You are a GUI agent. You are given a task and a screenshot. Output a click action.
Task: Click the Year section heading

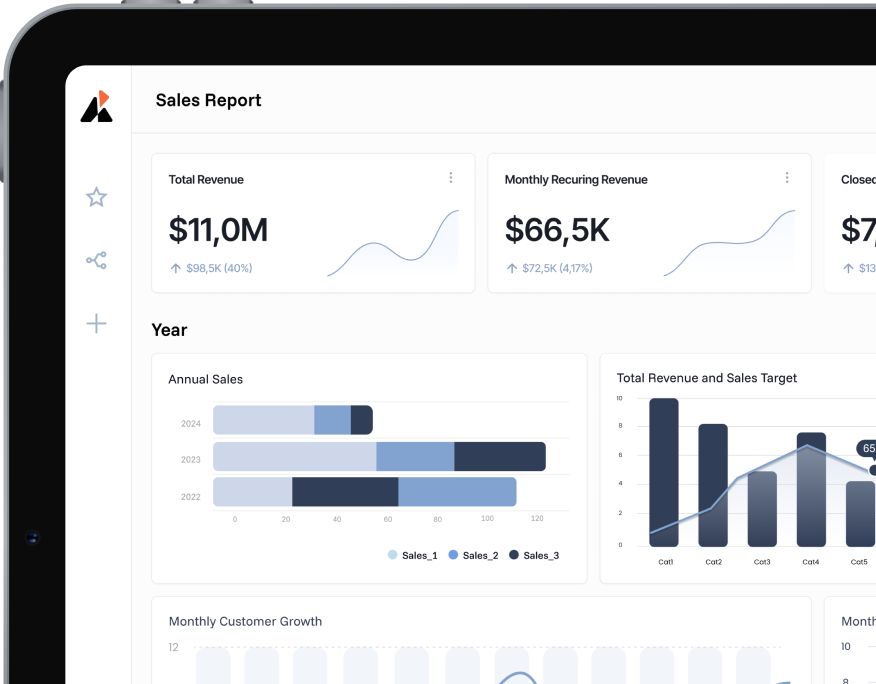point(169,330)
